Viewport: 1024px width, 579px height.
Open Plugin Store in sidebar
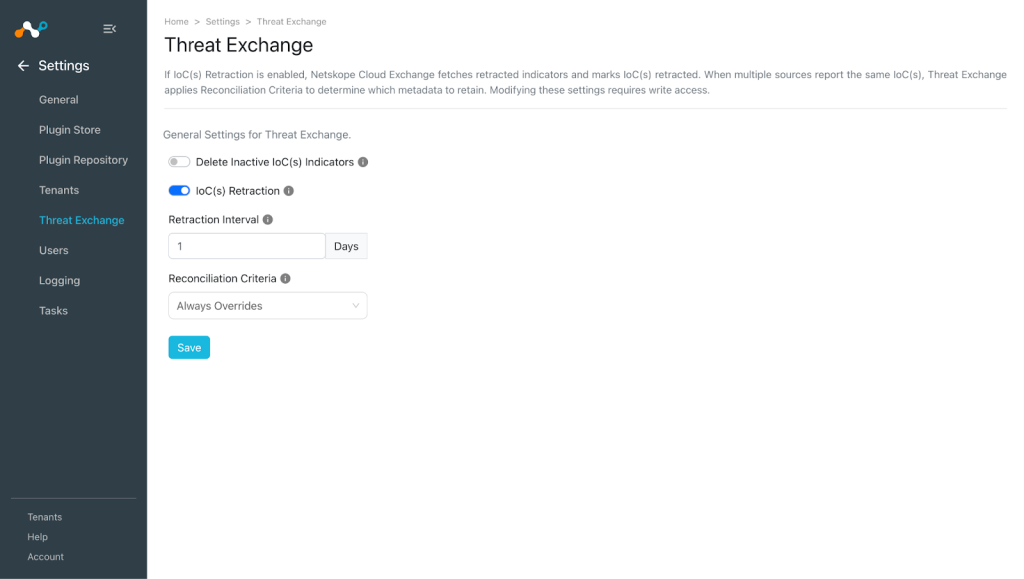click(70, 130)
